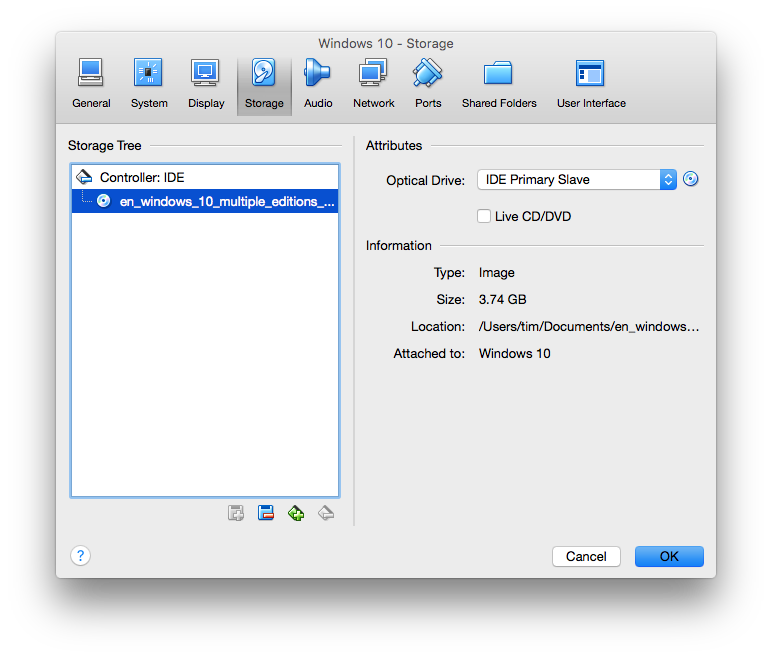The image size is (772, 658).
Task: Select Controller: IDE in storage tree
Action: coord(141,177)
